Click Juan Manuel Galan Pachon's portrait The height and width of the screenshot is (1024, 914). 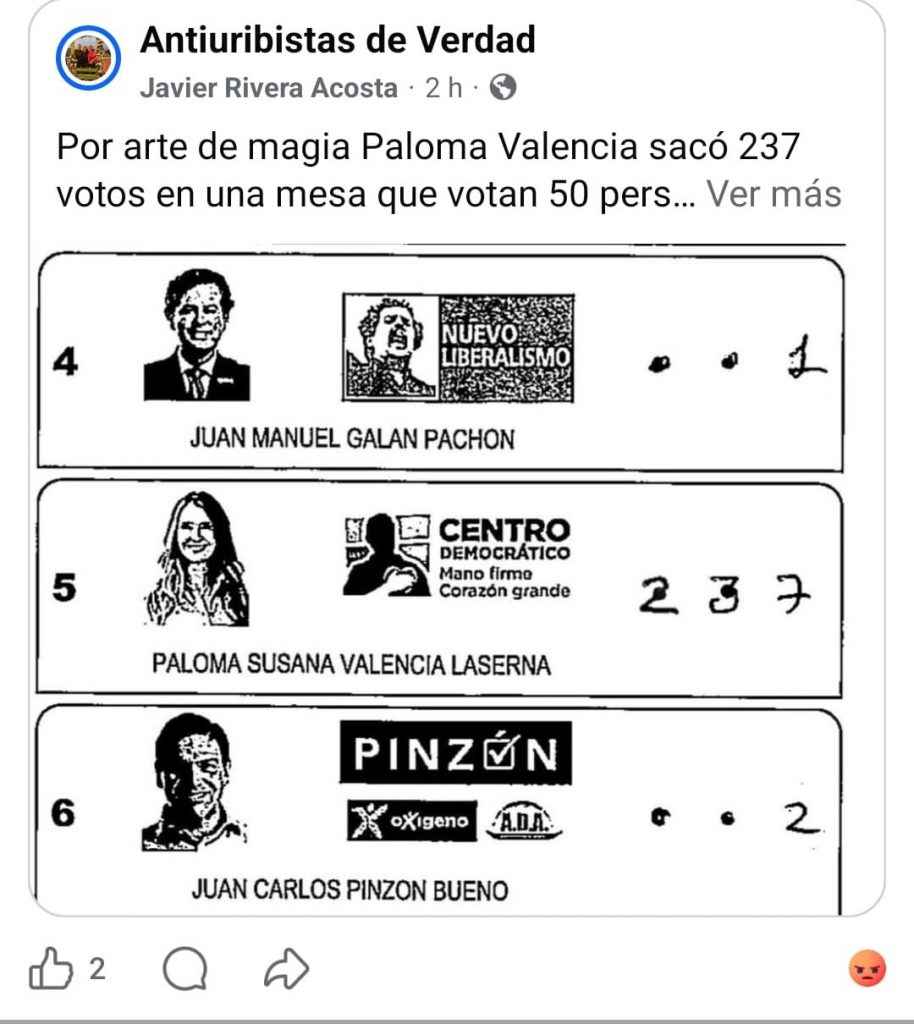pyautogui.click(x=197, y=336)
